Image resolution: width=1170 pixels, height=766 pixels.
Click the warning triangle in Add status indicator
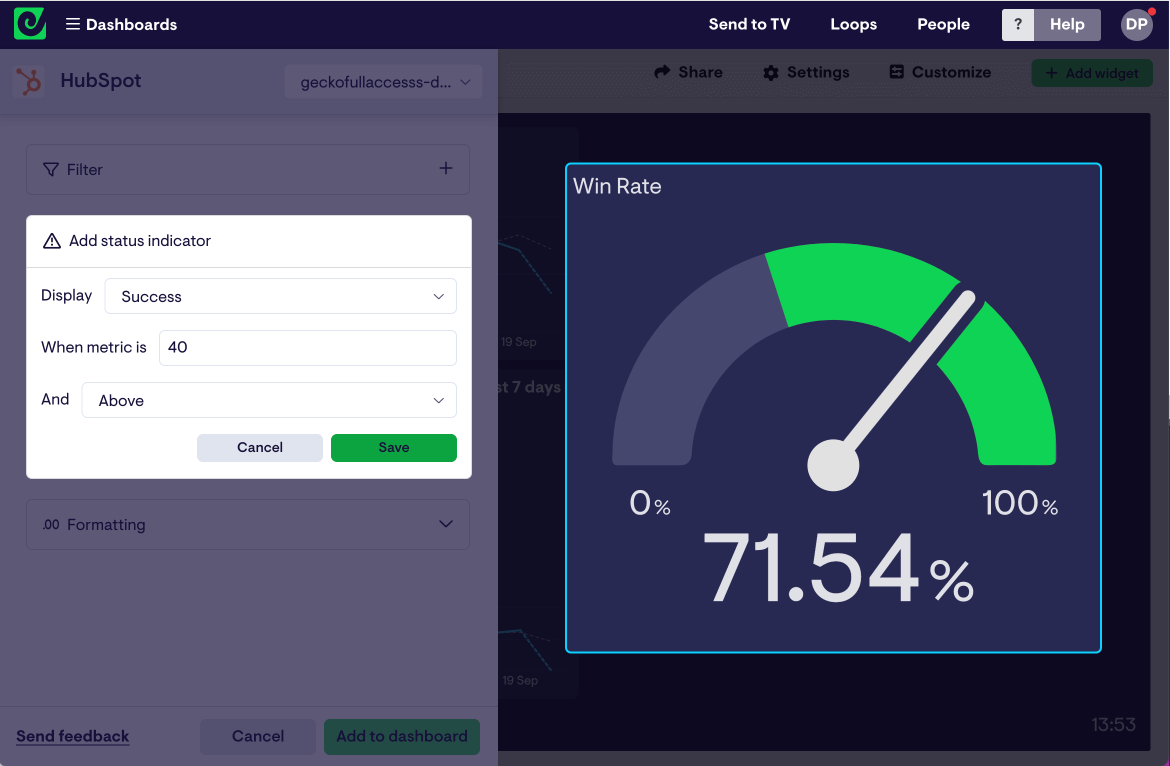52,240
